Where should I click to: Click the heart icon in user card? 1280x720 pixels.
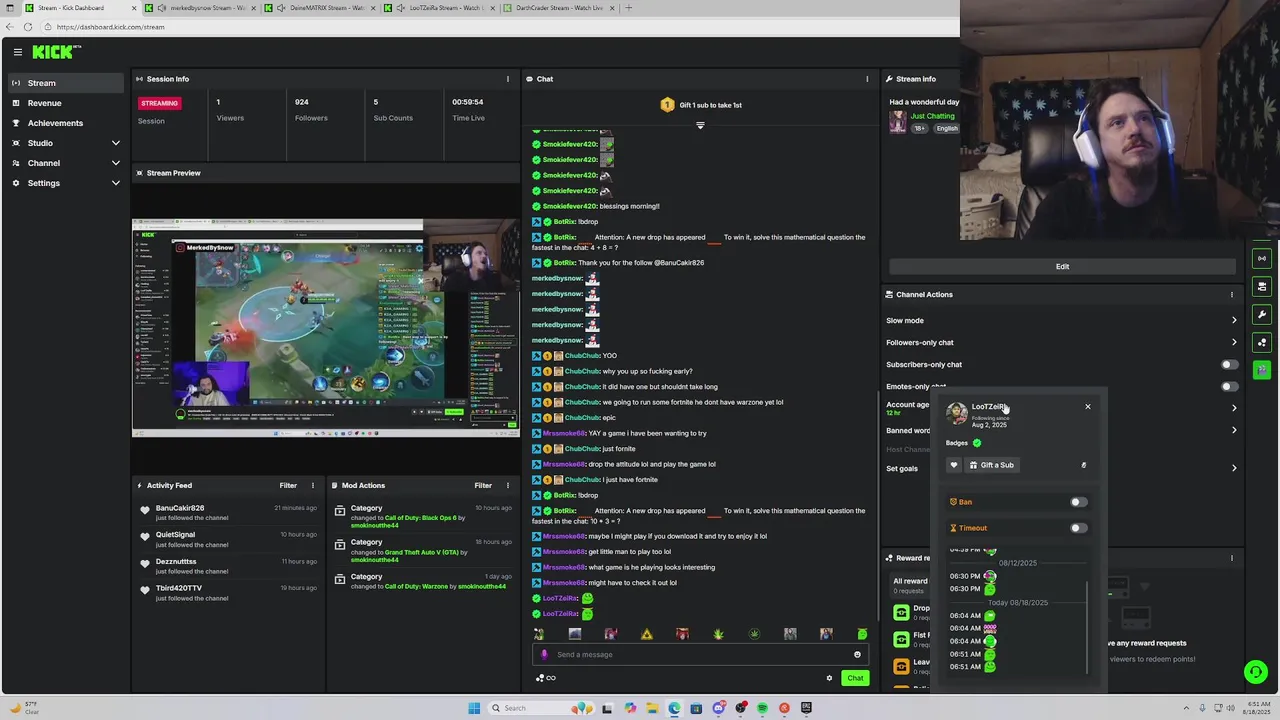point(954,465)
